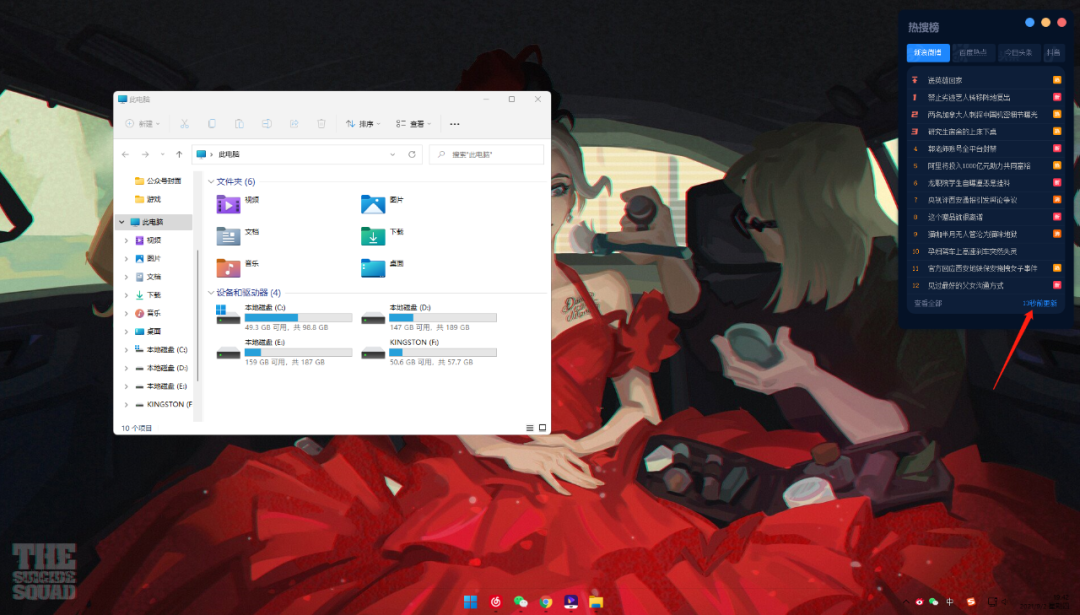This screenshot has height=615, width=1080.
Task: Switch to details list view icon
Action: click(x=530, y=428)
